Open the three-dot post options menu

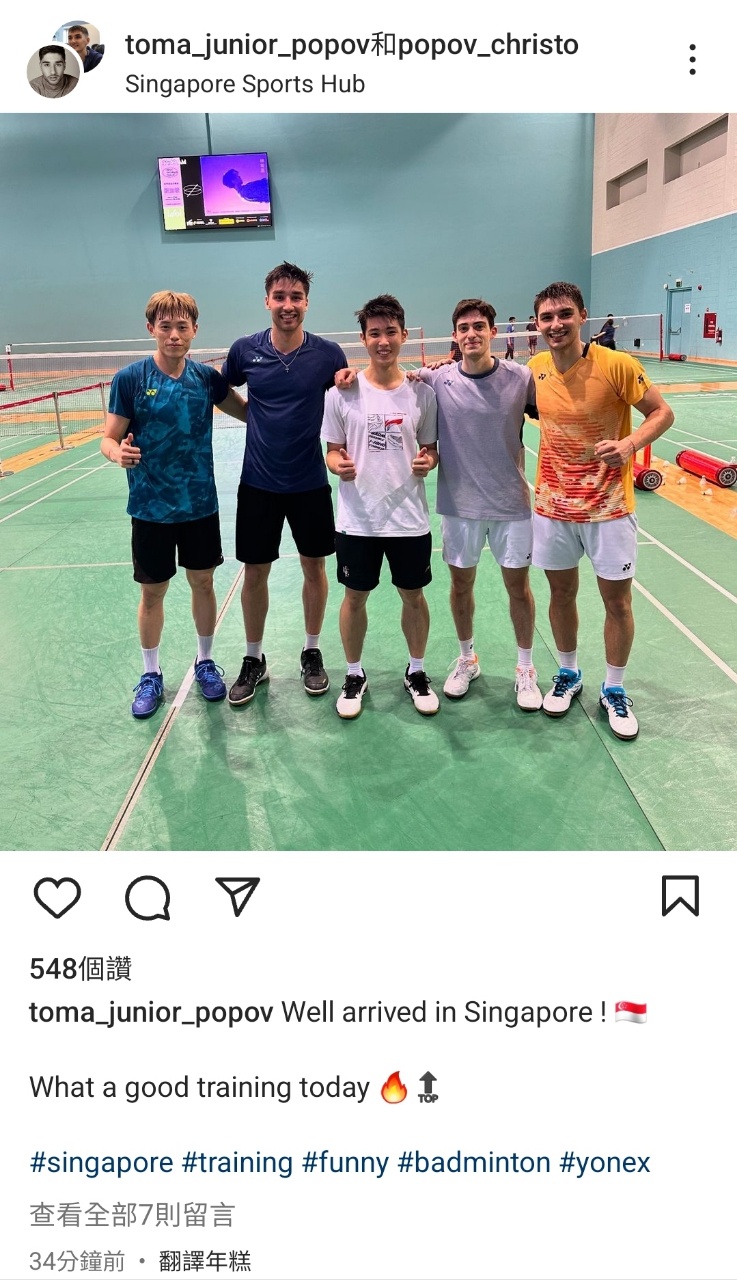[692, 59]
